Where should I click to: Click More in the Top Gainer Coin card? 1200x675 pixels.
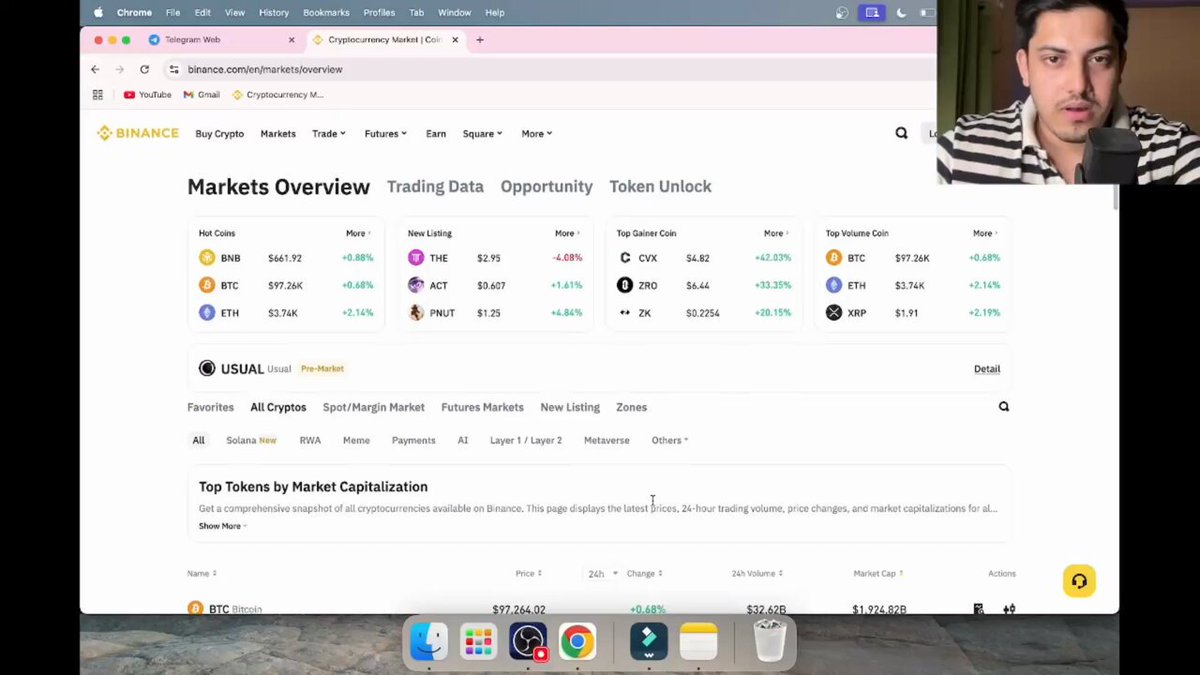click(776, 233)
